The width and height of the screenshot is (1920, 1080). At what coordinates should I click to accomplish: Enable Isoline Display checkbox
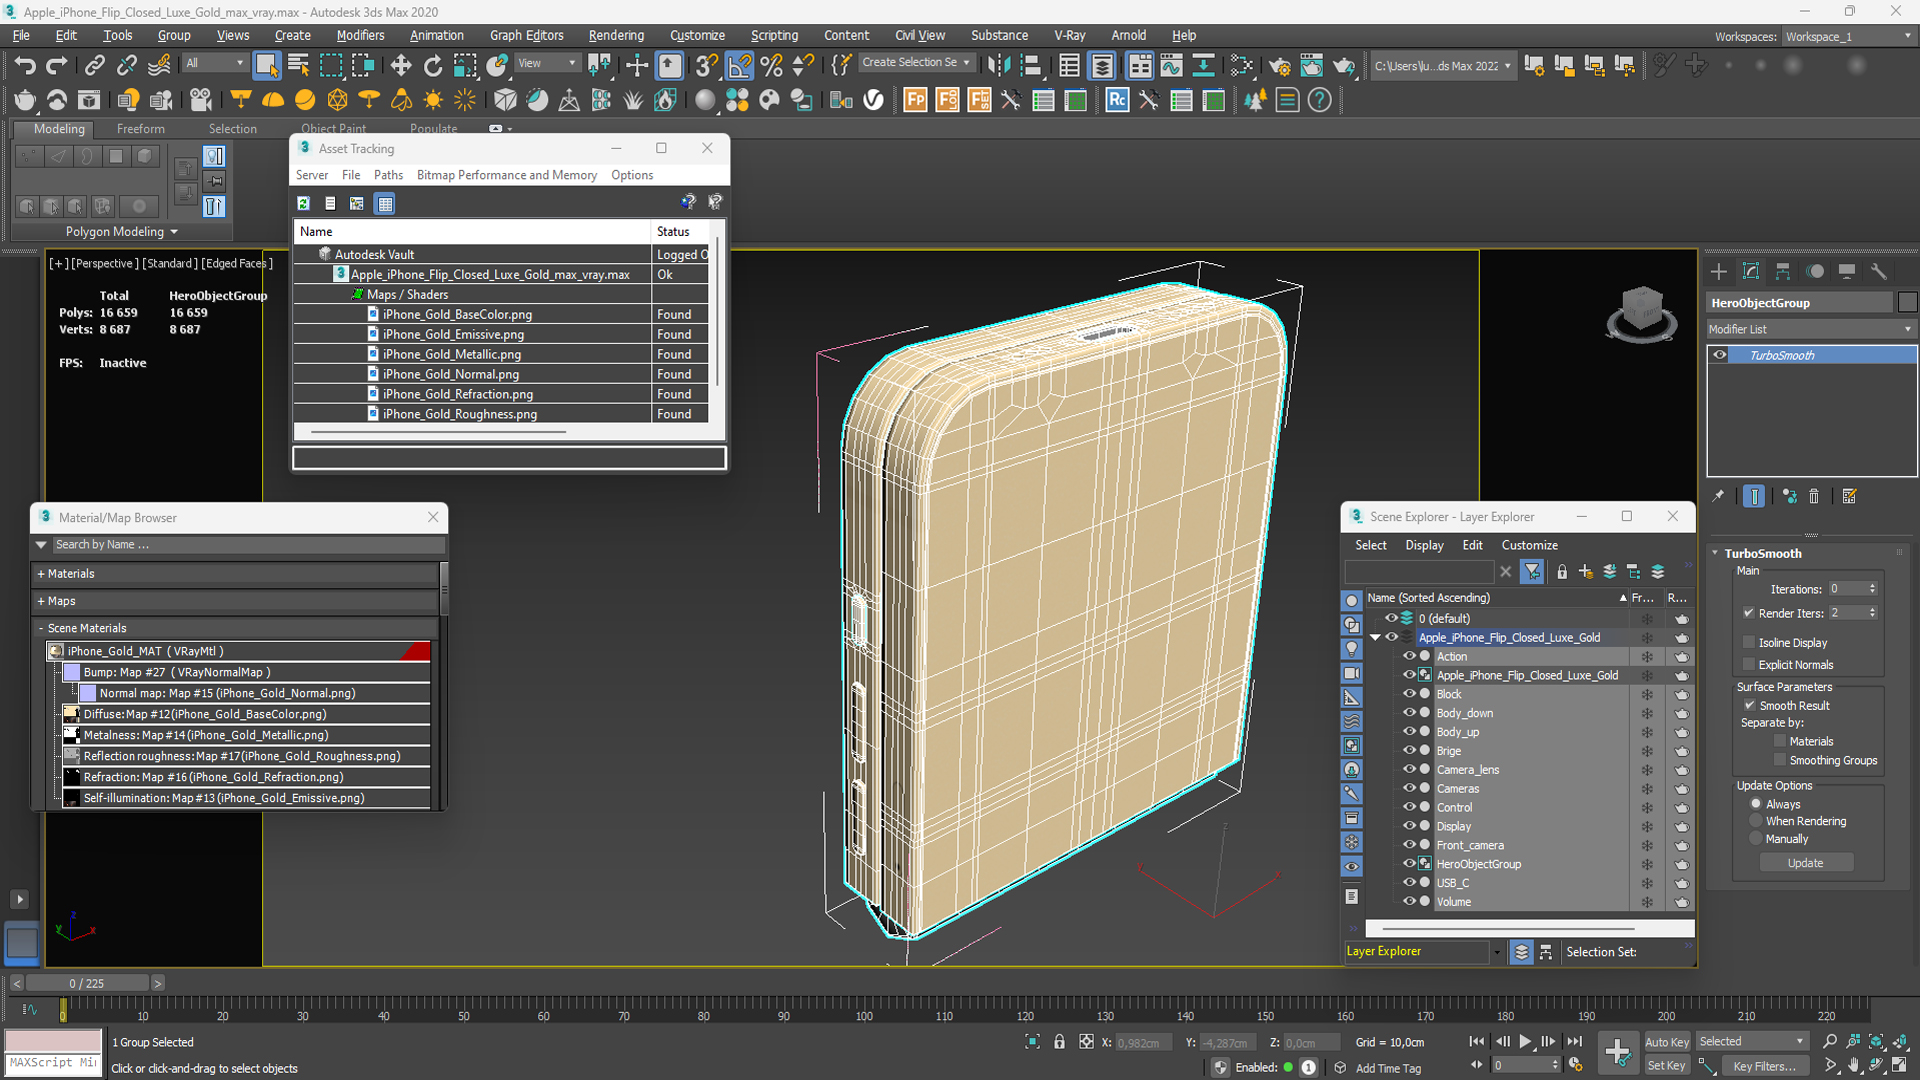pyautogui.click(x=1749, y=642)
